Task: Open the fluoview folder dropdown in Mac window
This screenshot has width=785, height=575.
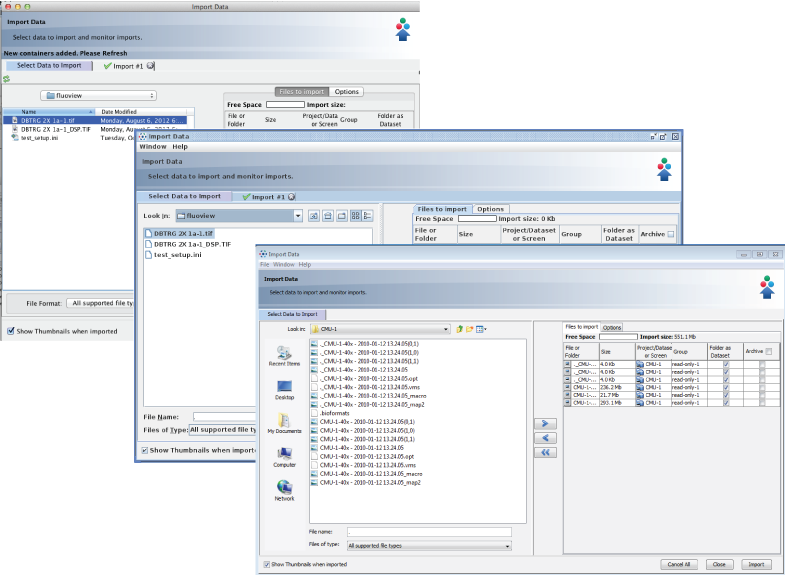Action: coord(105,96)
